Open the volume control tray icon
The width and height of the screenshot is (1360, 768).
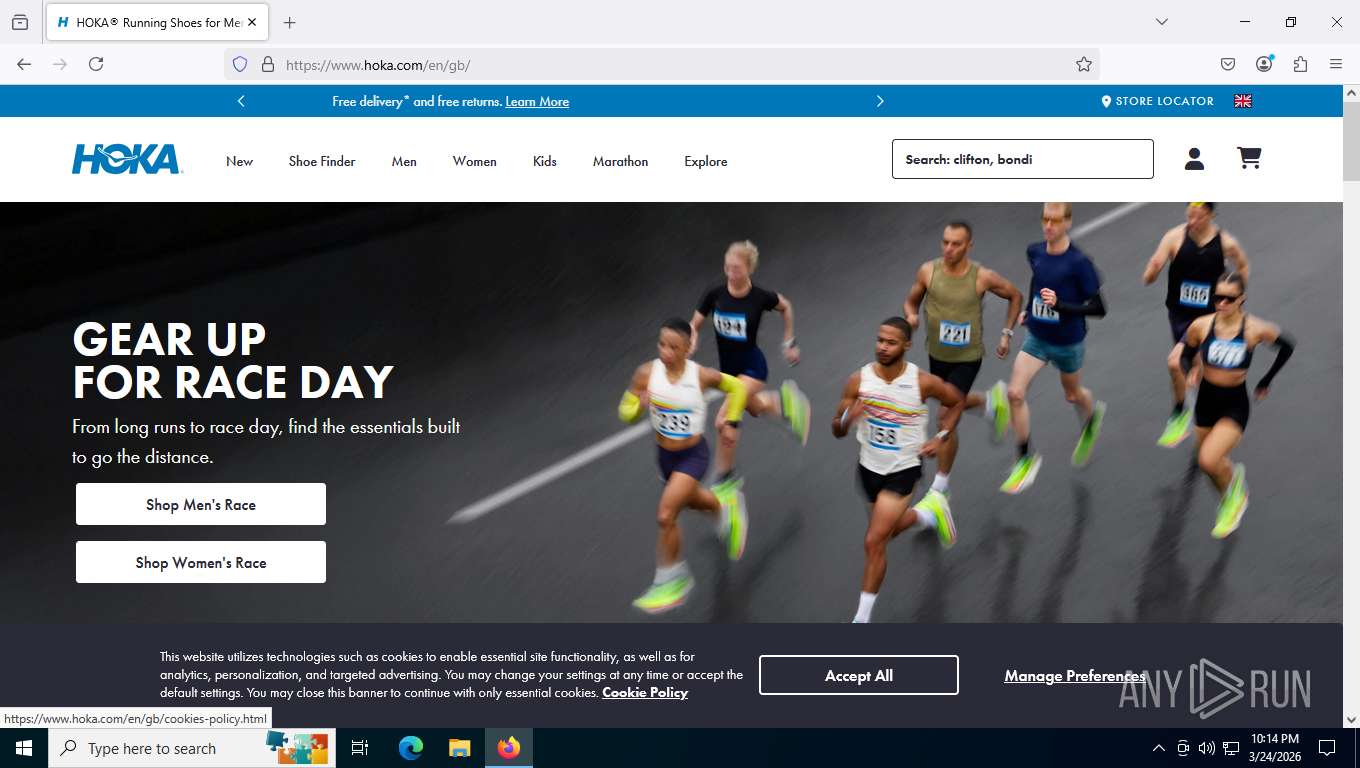coord(1207,748)
